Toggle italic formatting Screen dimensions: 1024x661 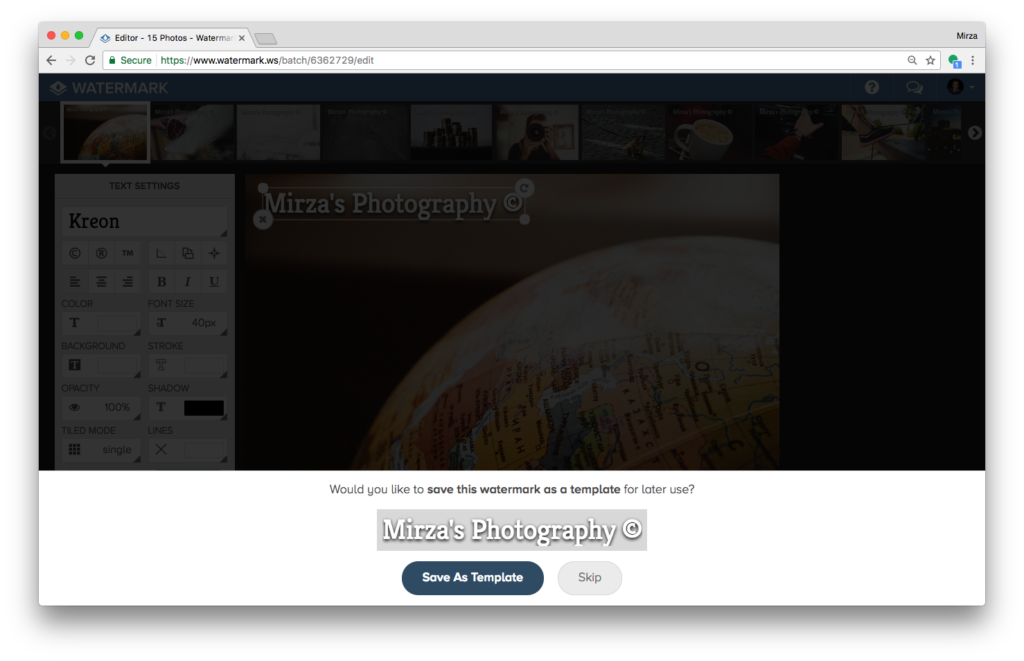pos(187,282)
